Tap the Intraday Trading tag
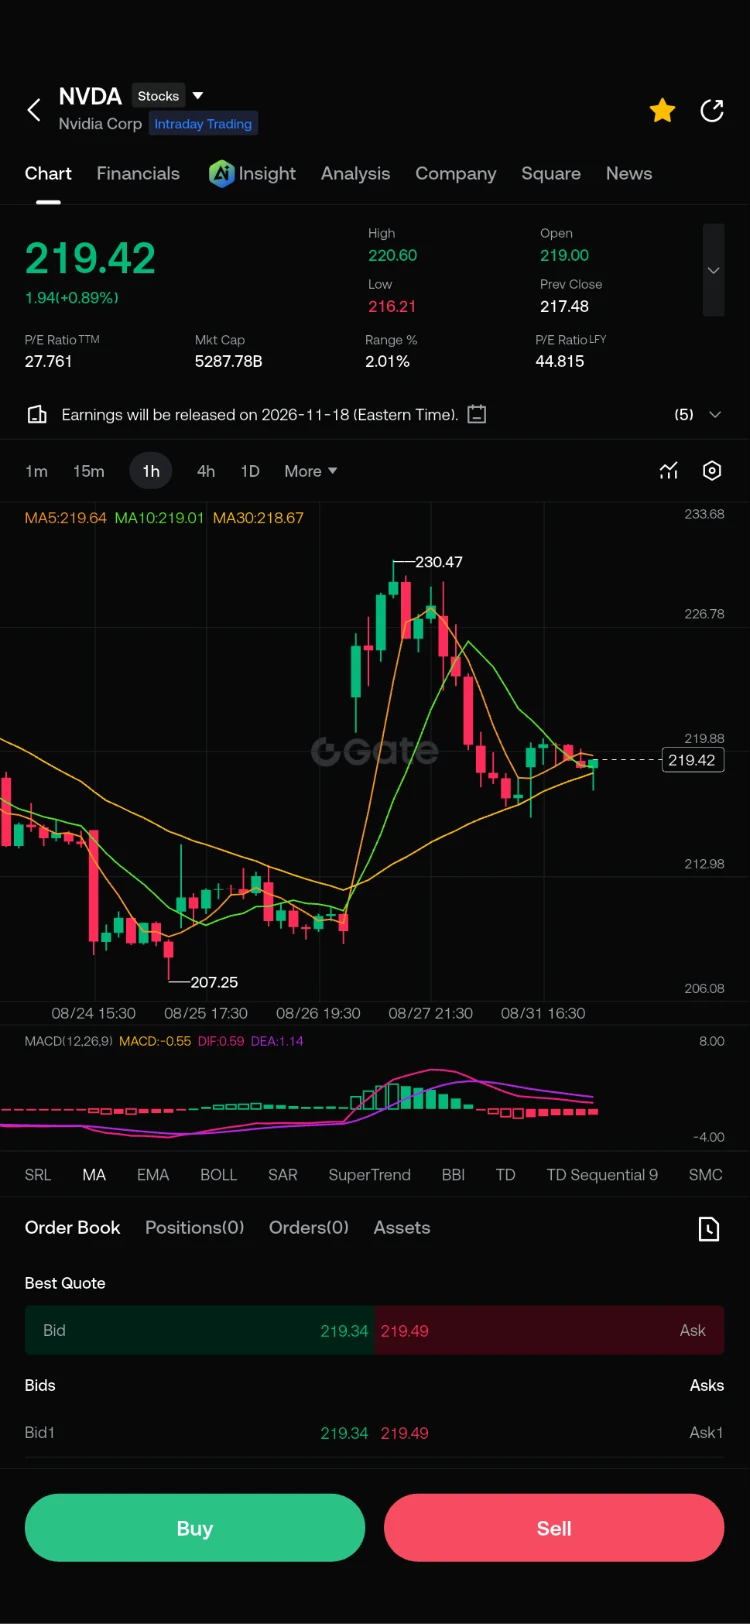 click(203, 124)
